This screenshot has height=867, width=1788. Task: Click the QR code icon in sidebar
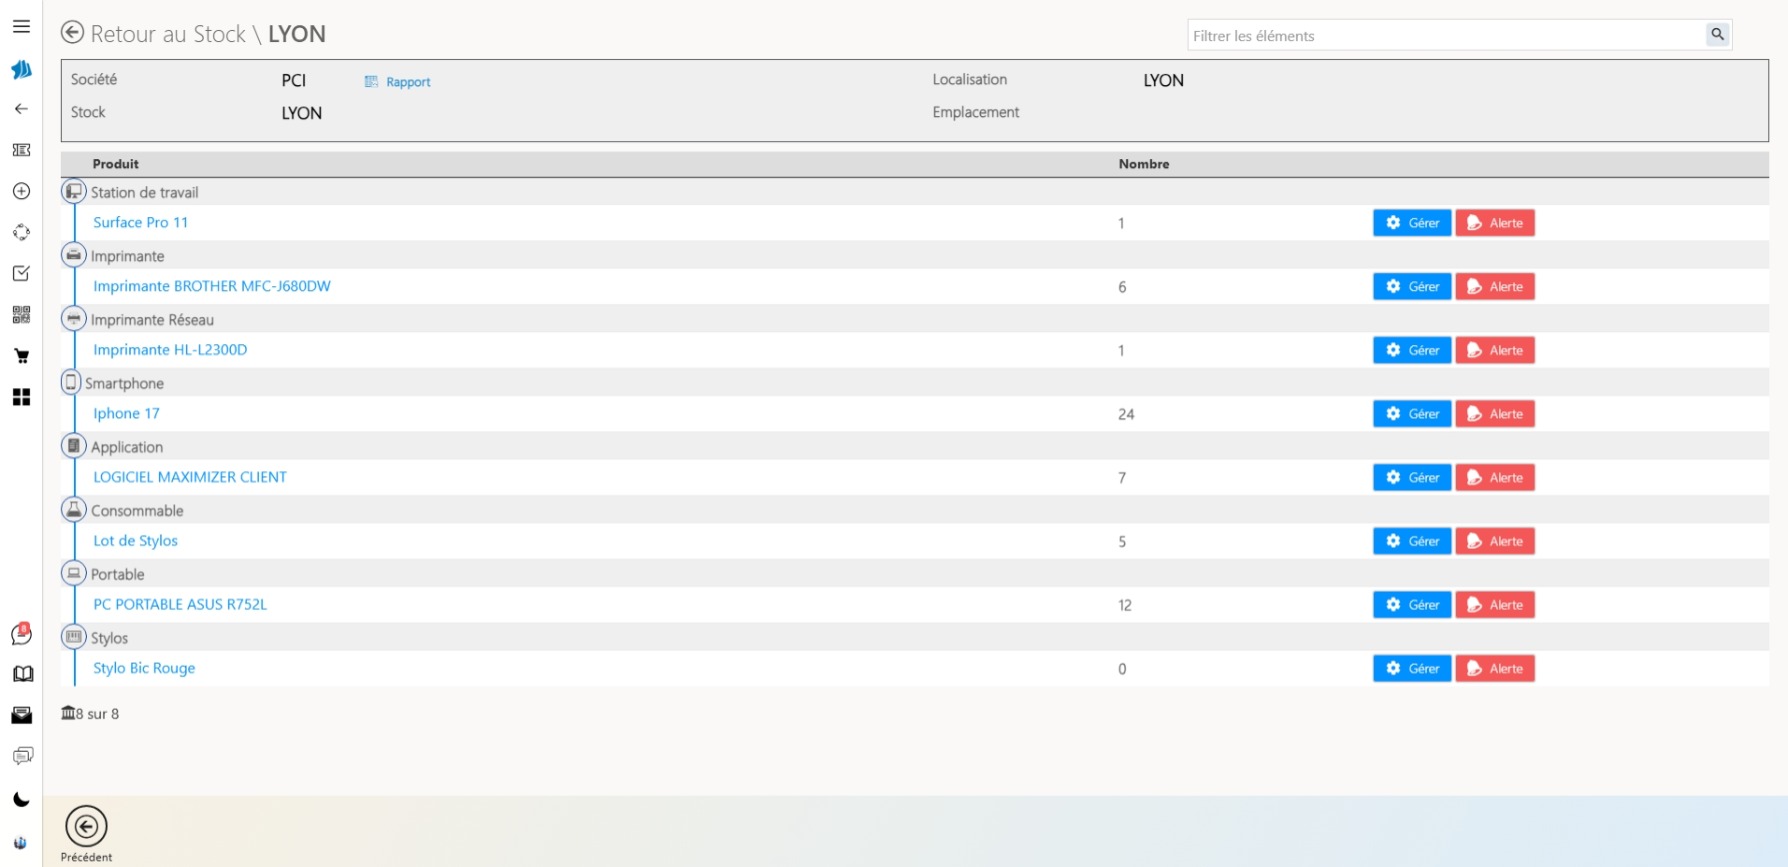(21, 315)
